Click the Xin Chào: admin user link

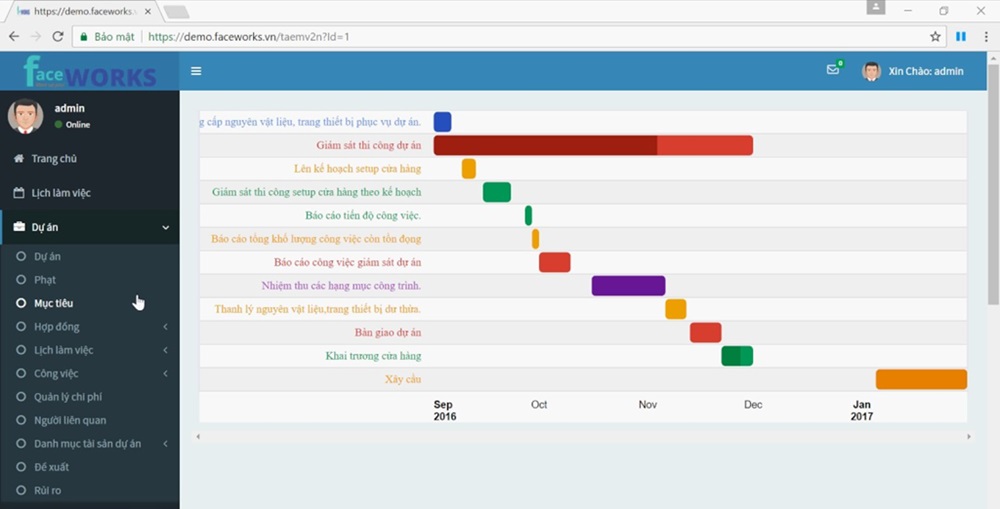click(925, 71)
